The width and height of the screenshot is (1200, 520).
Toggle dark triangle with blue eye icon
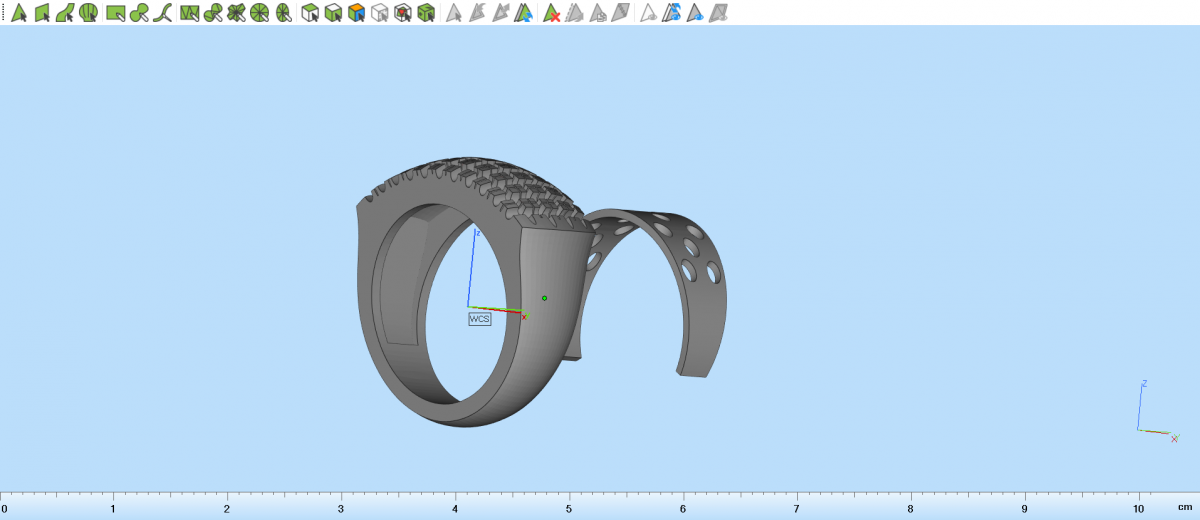[695, 13]
